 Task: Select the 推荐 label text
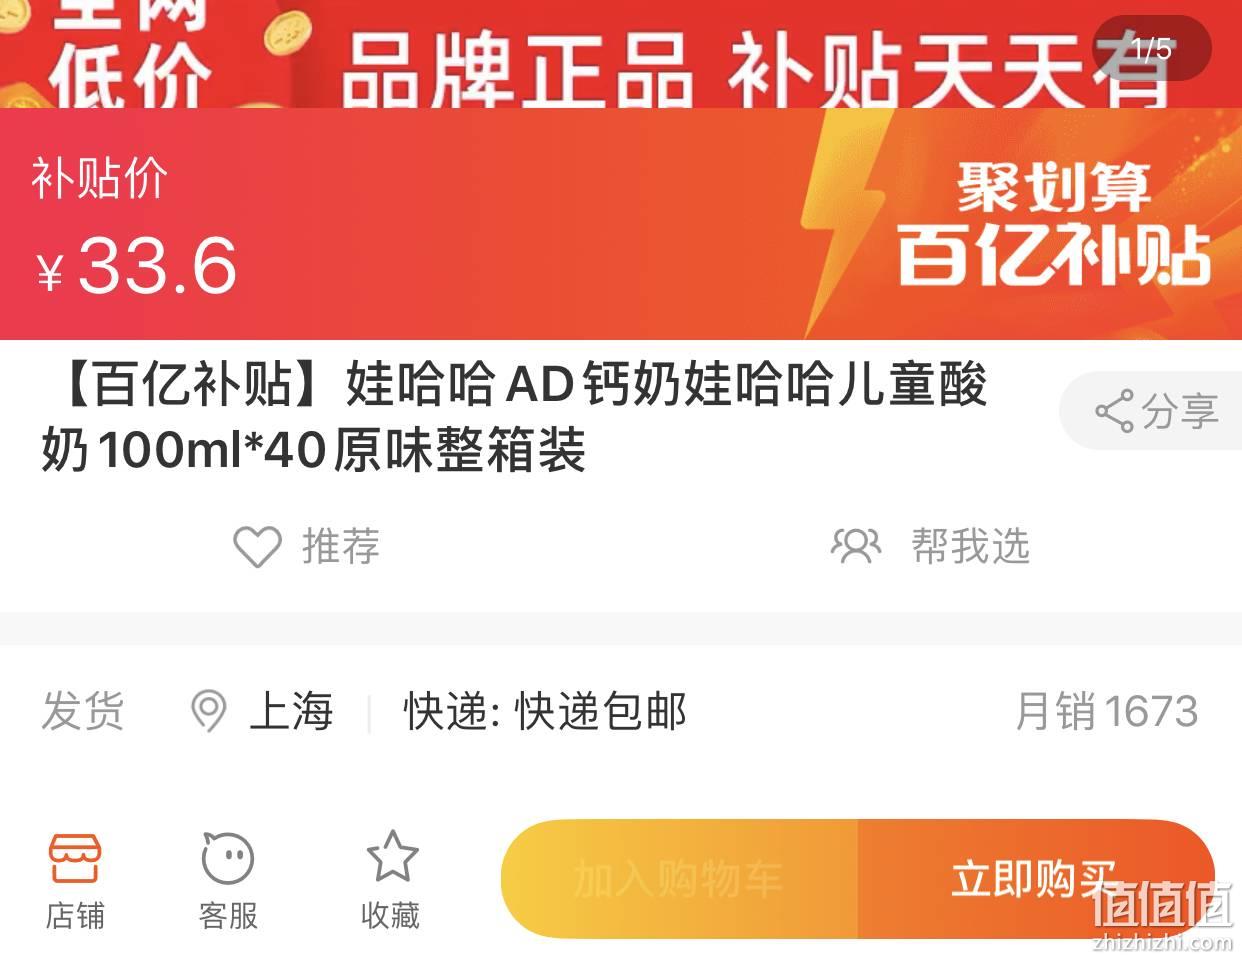pyautogui.click(x=341, y=547)
